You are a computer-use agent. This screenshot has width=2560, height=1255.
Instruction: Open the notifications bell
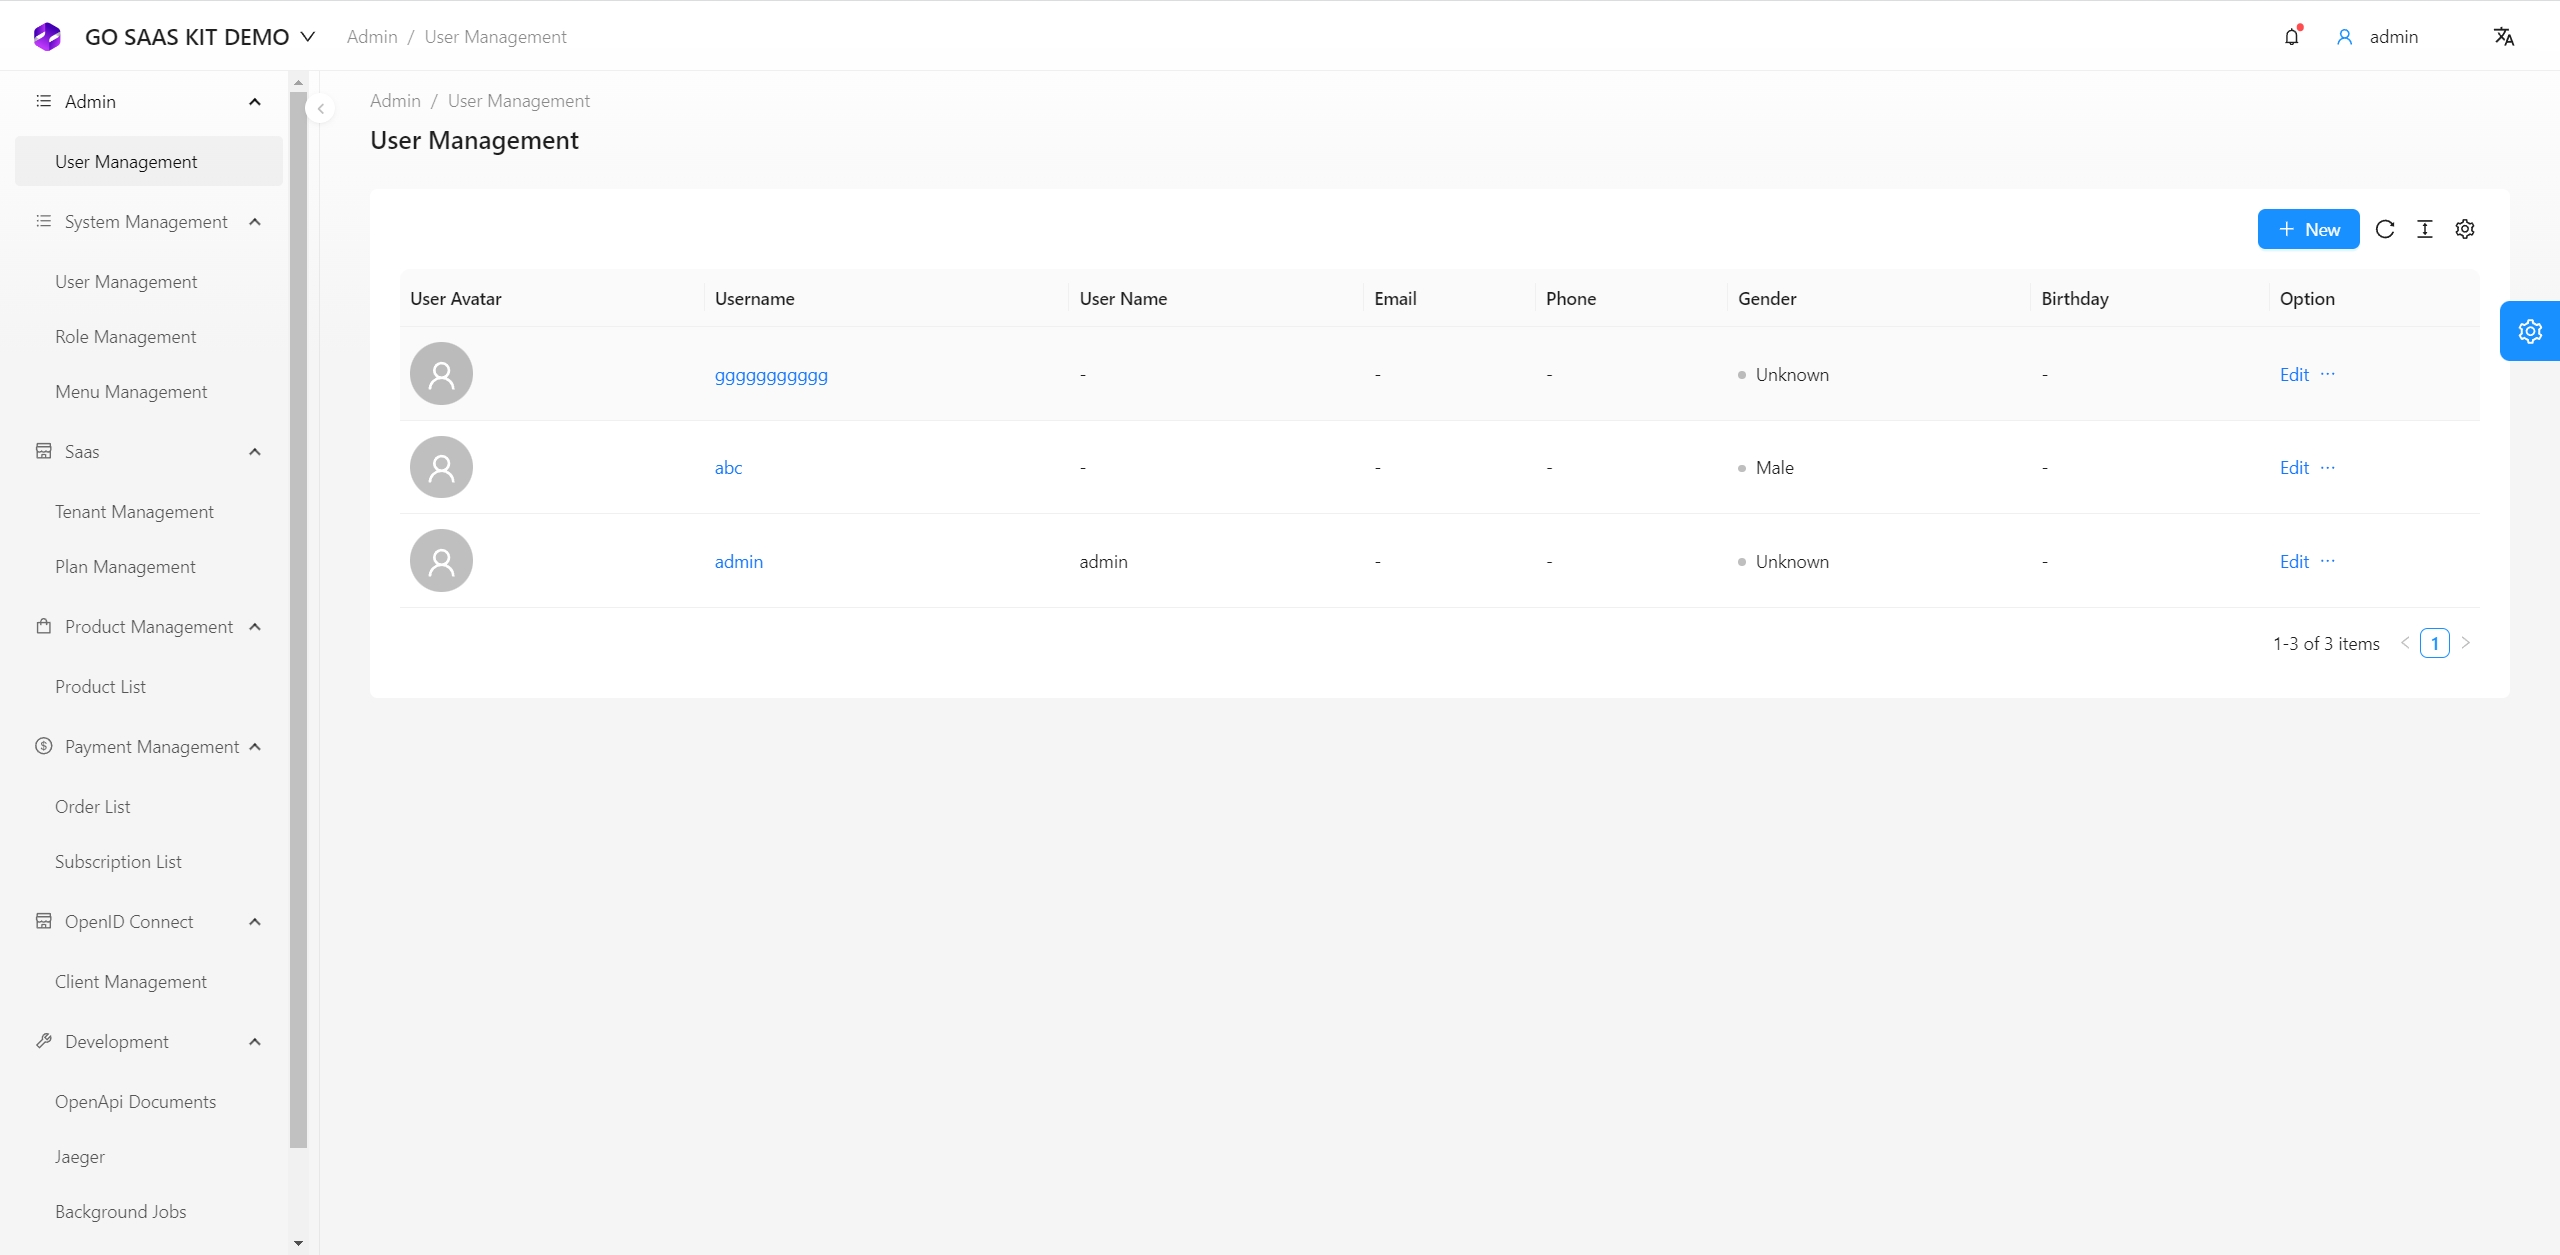(2292, 37)
